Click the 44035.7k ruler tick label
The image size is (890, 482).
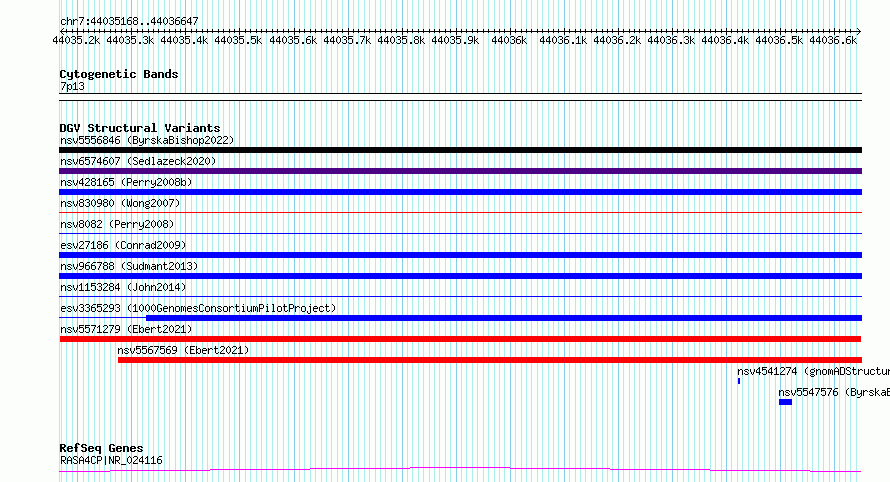tap(347, 40)
